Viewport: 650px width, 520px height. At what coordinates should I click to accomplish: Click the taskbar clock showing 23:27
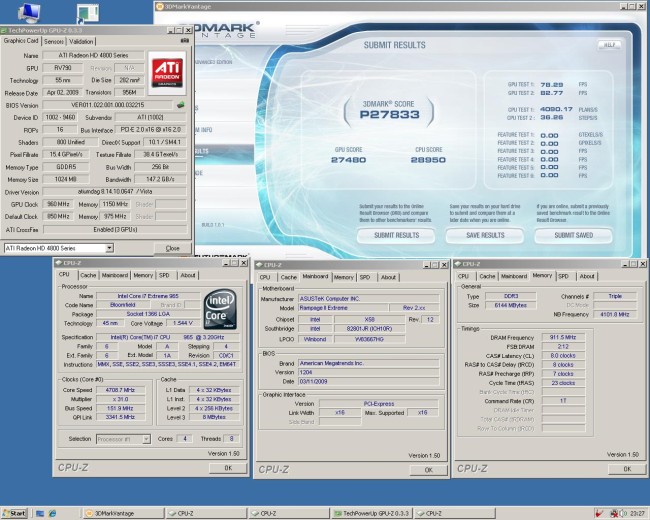pyautogui.click(x=638, y=513)
